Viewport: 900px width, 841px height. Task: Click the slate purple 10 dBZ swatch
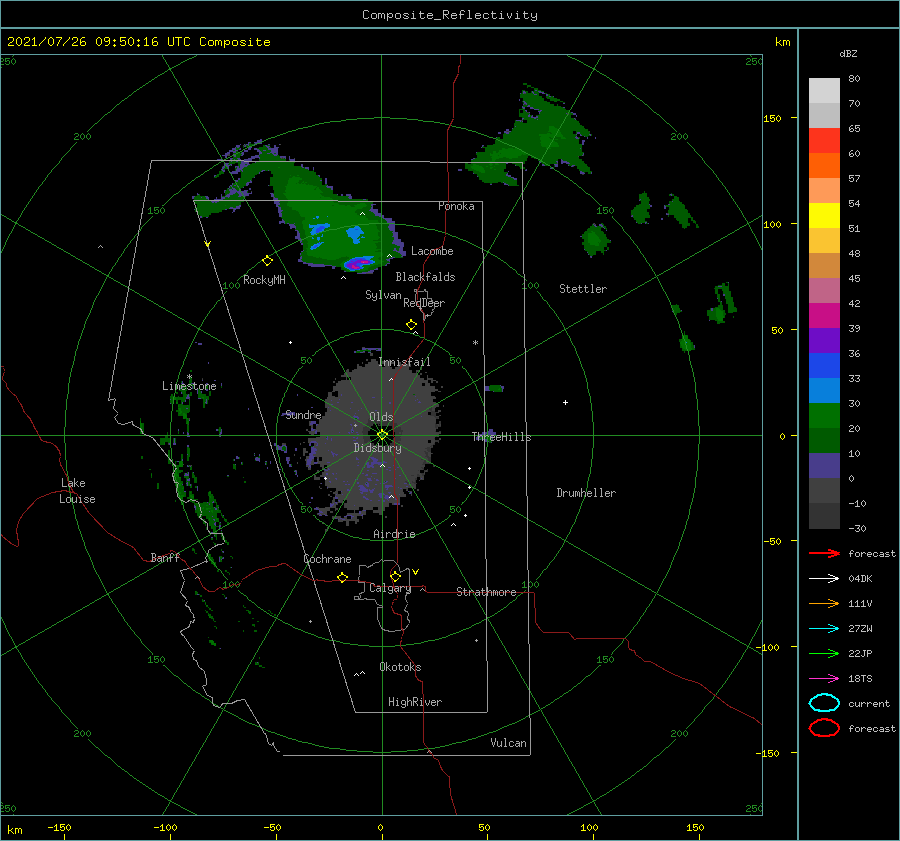824,465
